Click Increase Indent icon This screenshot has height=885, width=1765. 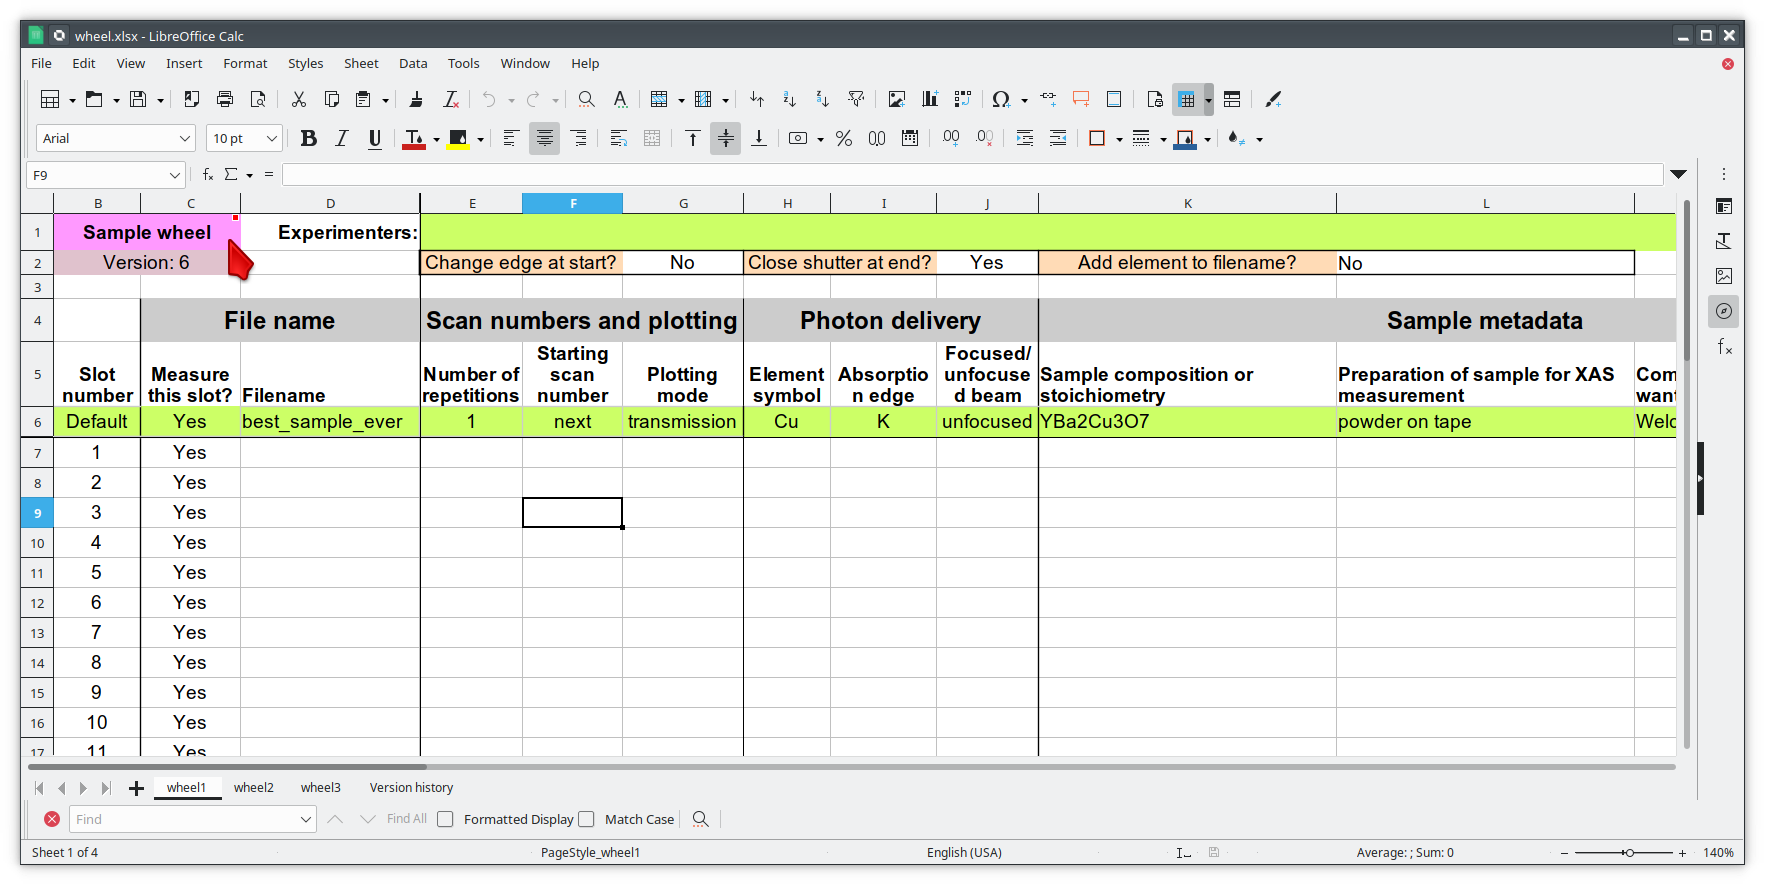1025,138
